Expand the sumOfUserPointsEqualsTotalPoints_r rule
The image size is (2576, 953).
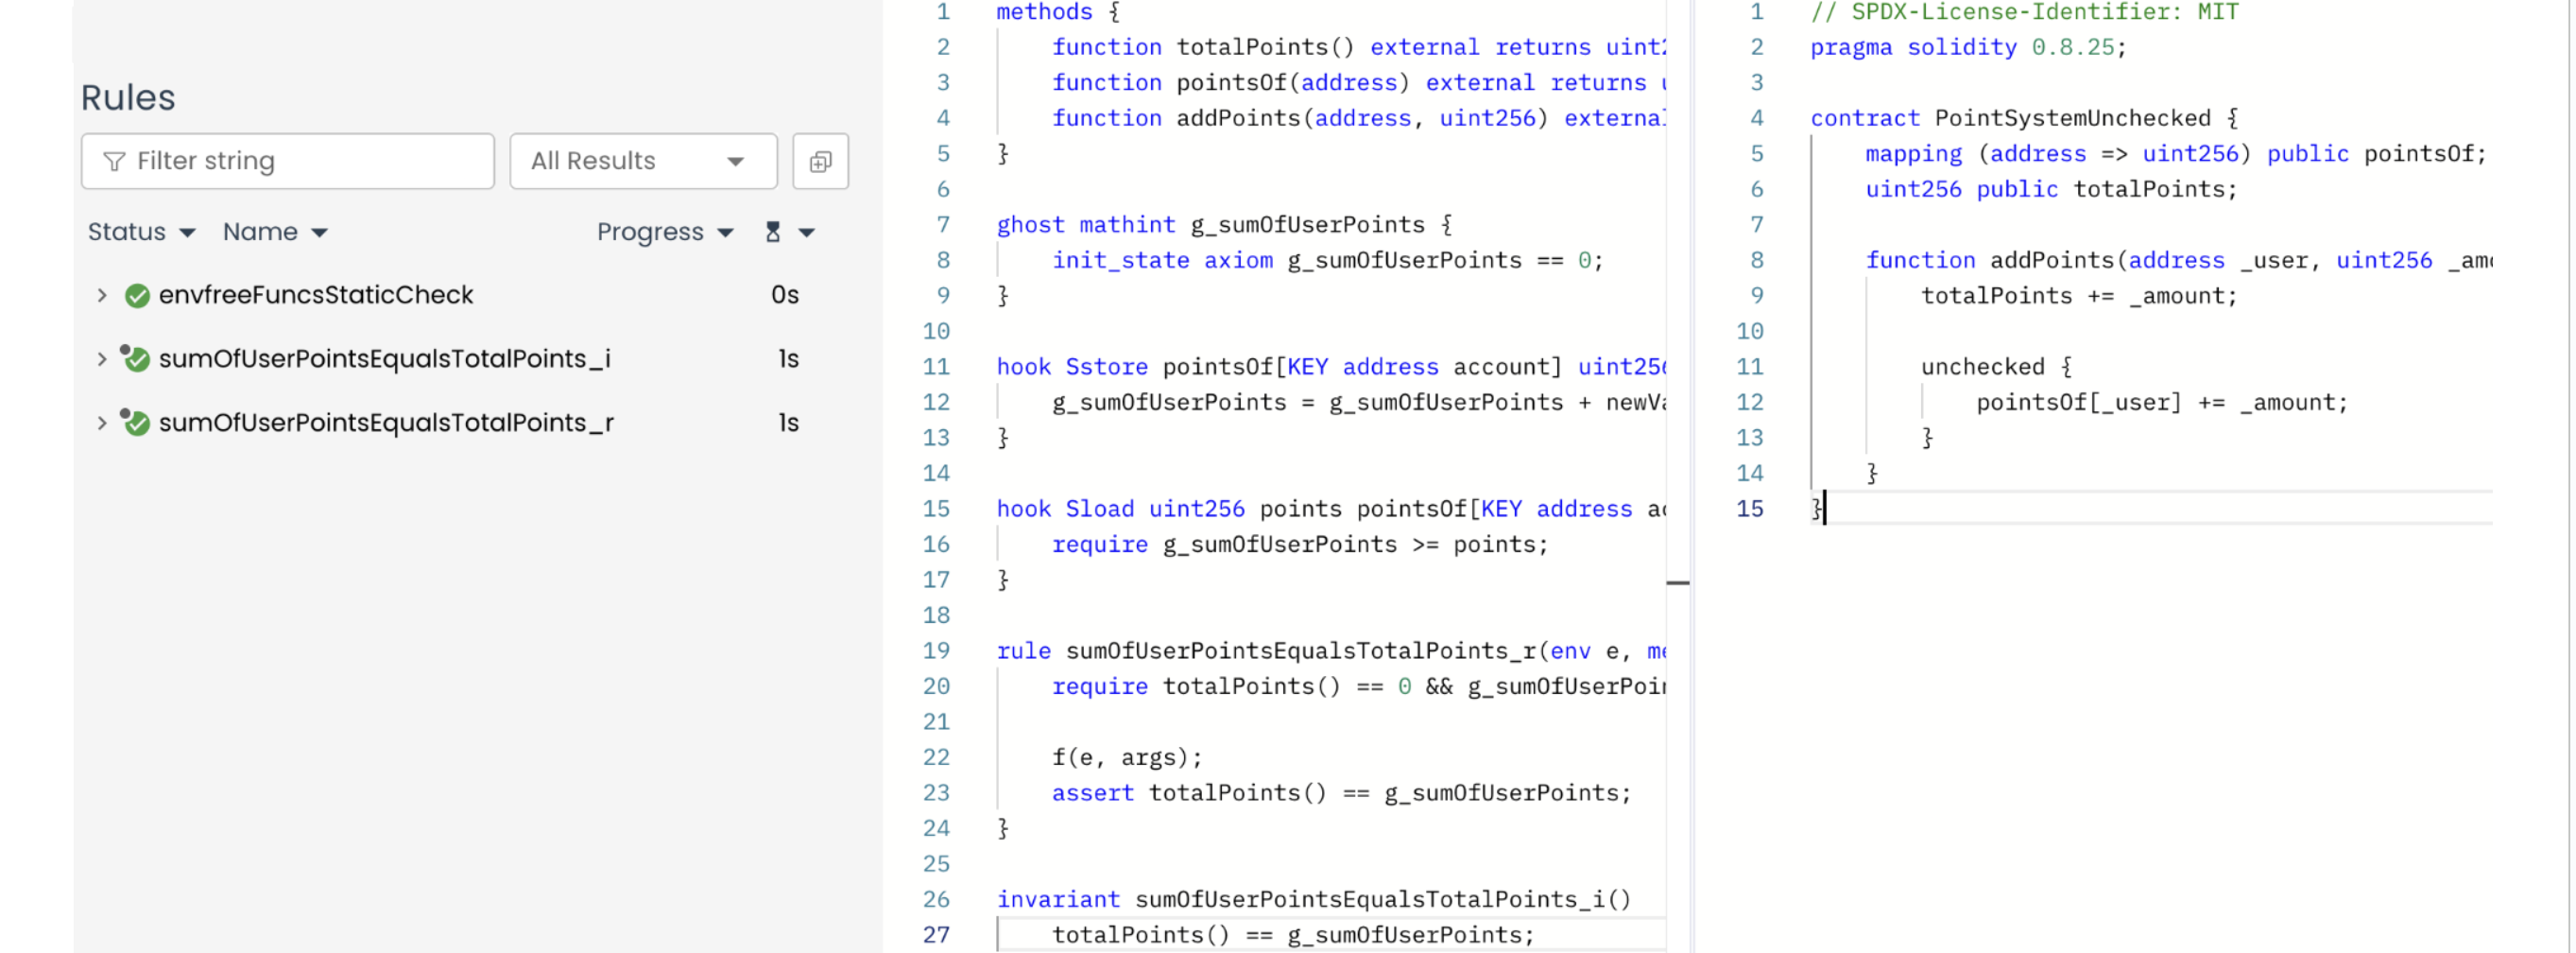(101, 423)
